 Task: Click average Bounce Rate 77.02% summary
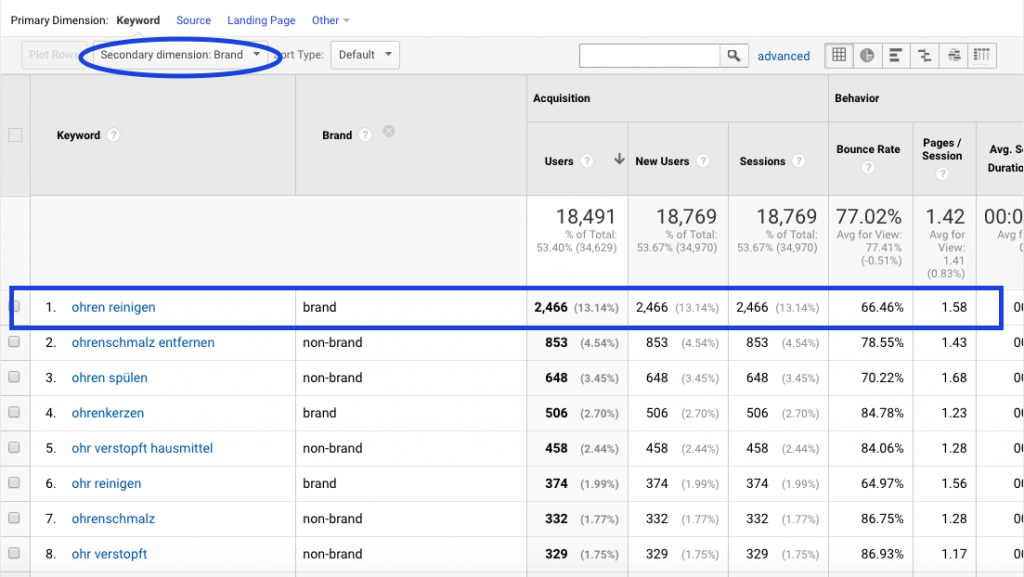tap(869, 216)
